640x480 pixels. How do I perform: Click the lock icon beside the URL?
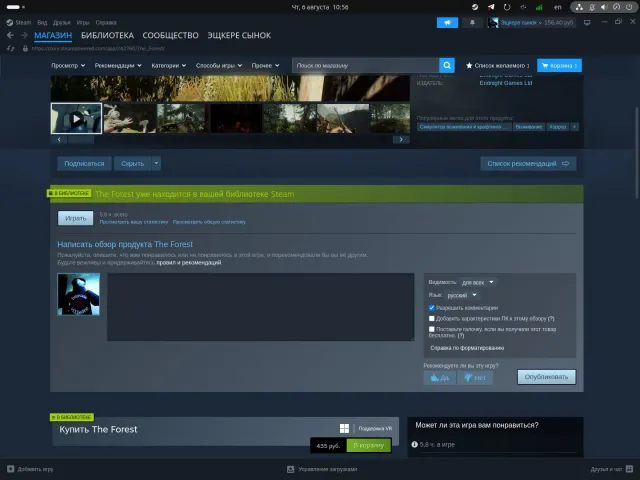coord(25,48)
